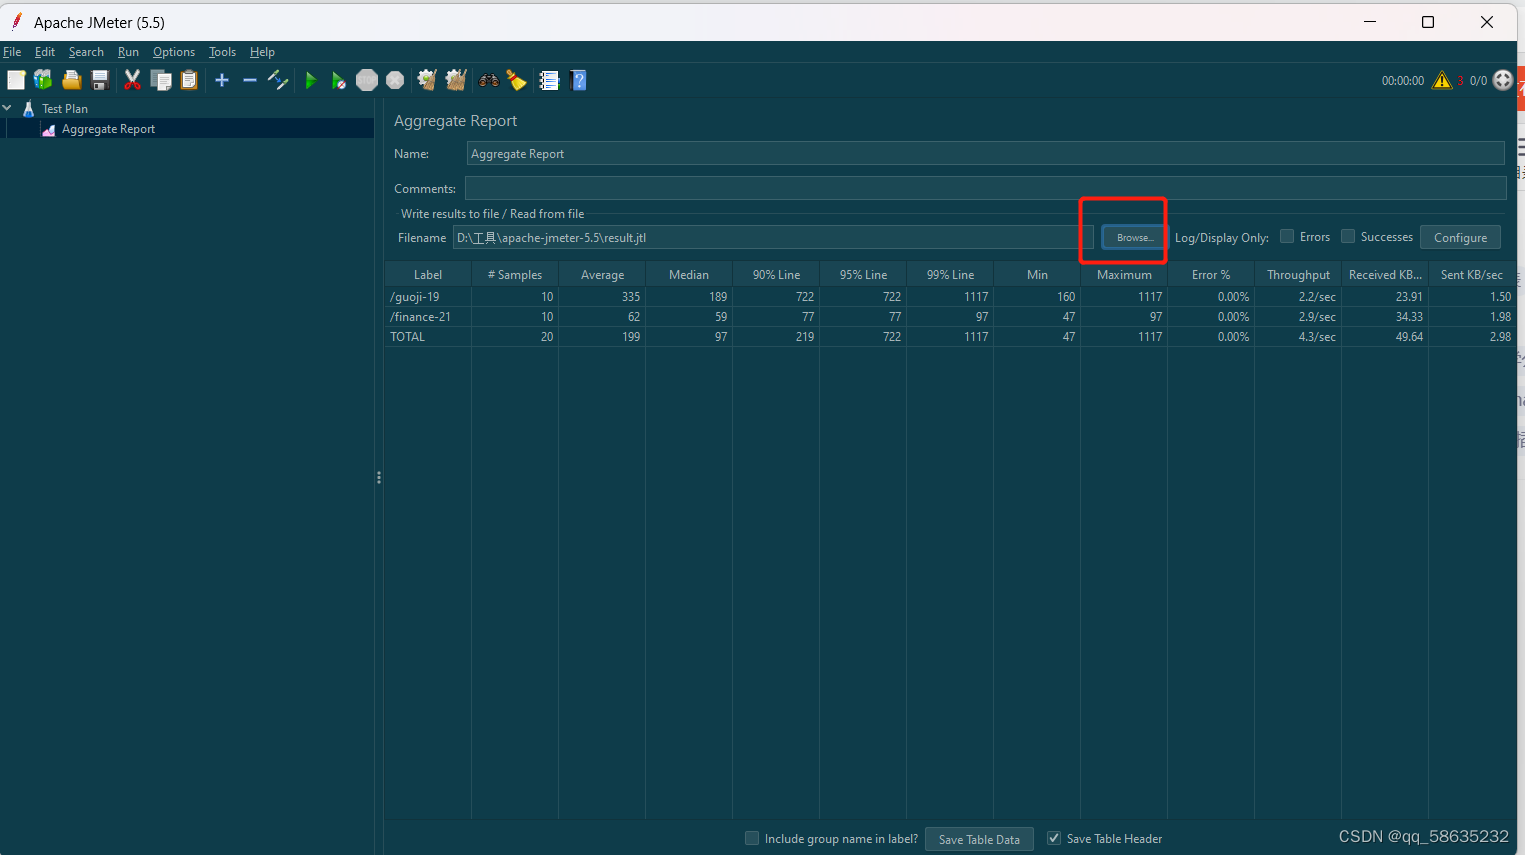Screen dimensions: 1525x855
Task: Click the Clear single-broom icon
Action: tap(427, 80)
